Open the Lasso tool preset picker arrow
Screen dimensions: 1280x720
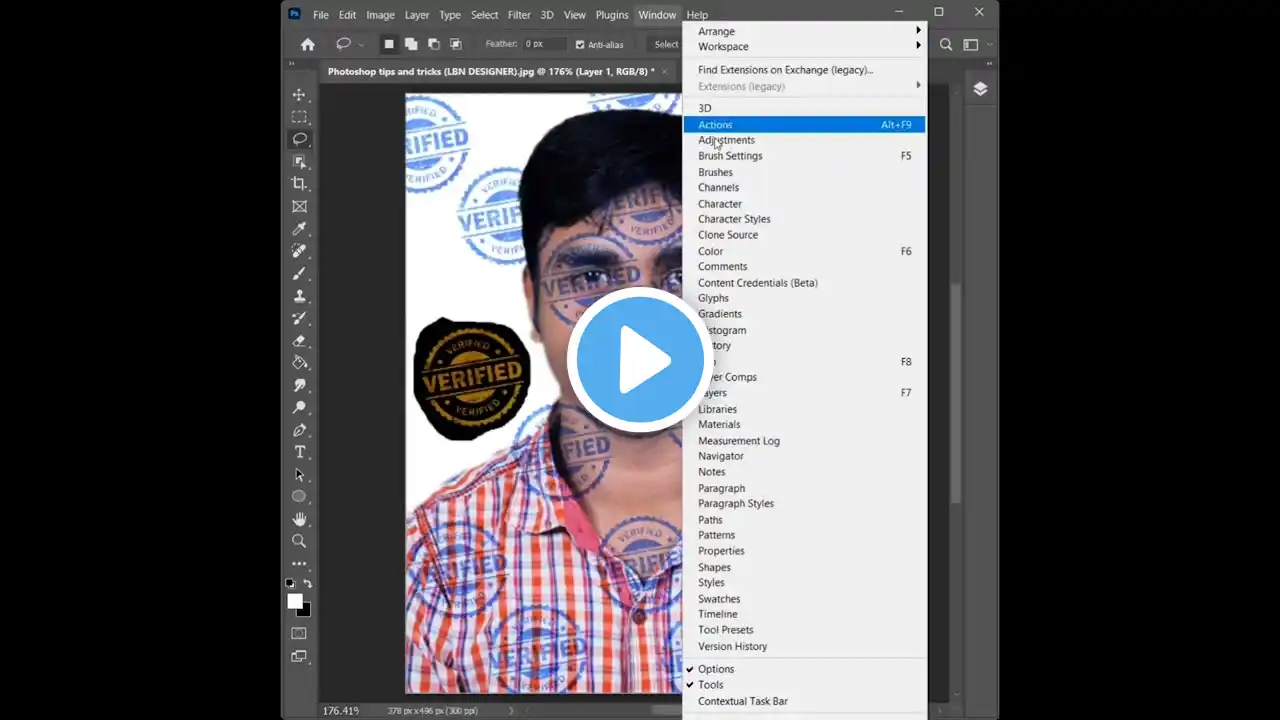click(x=361, y=45)
